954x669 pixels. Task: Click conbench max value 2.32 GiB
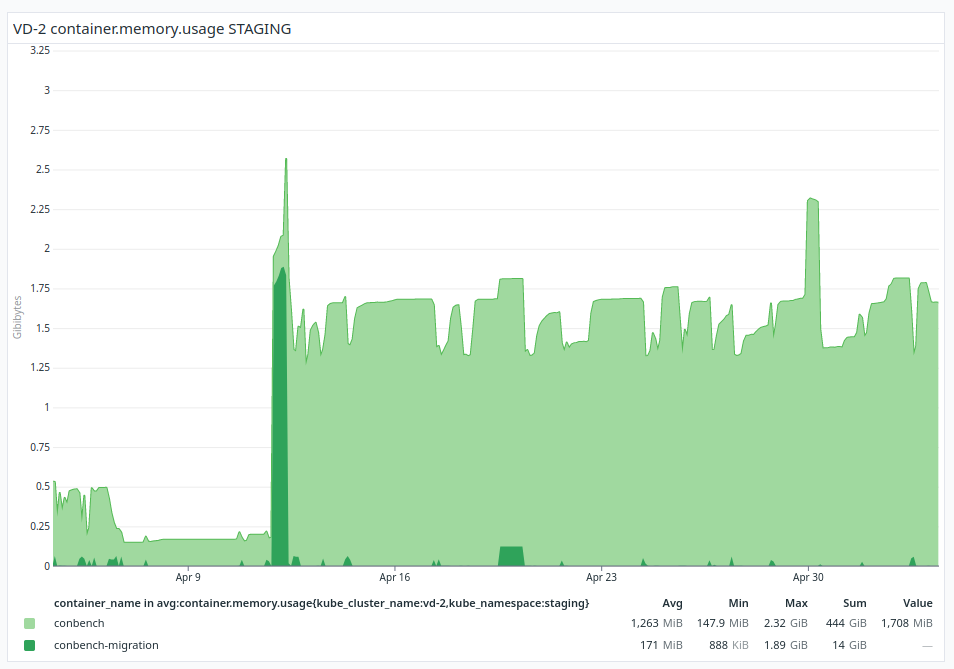click(786, 623)
